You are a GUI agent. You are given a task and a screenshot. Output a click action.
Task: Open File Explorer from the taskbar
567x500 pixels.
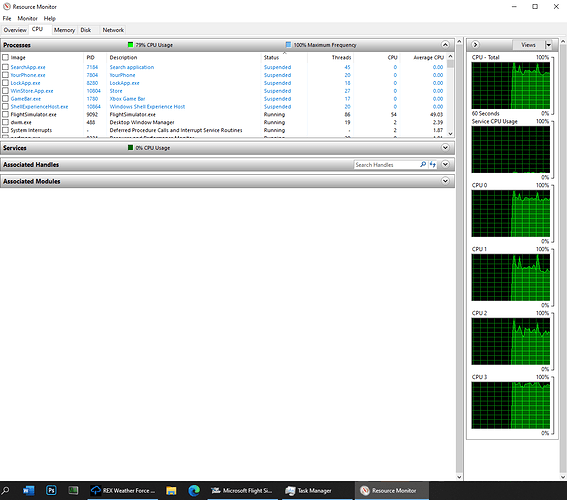[x=171, y=491]
